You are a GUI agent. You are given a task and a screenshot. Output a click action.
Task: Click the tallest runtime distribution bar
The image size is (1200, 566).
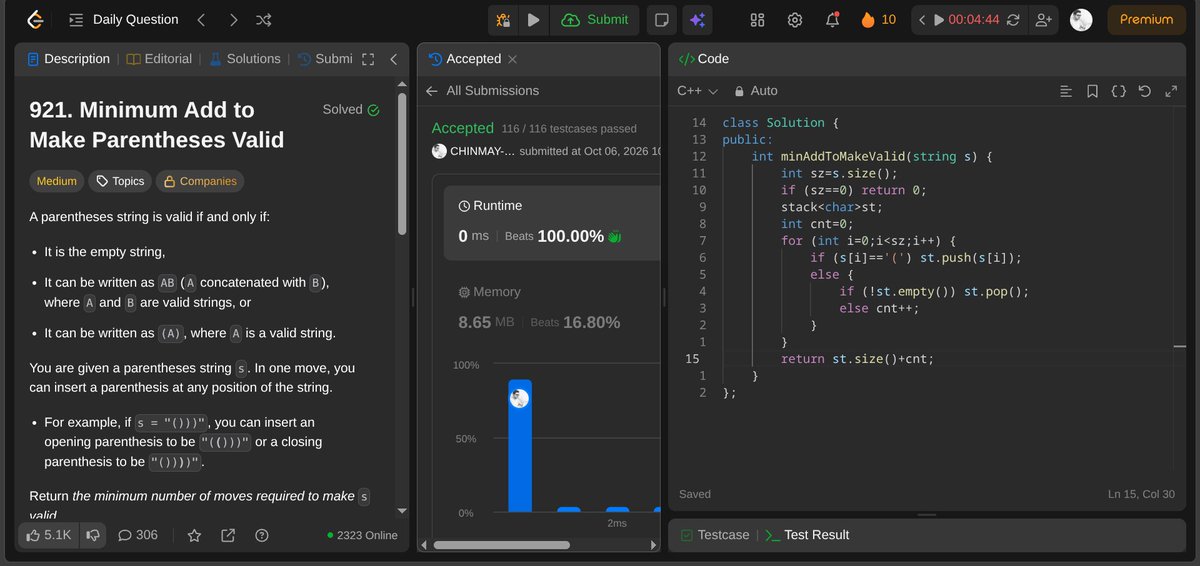[520, 446]
